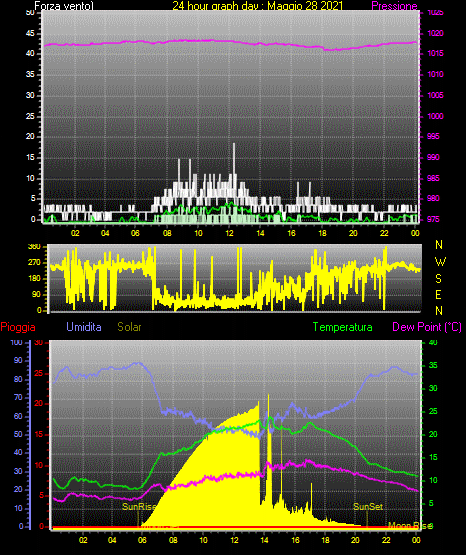Click the 'Dew Point (°C)' legend label
The image size is (466, 555).
[x=427, y=327]
